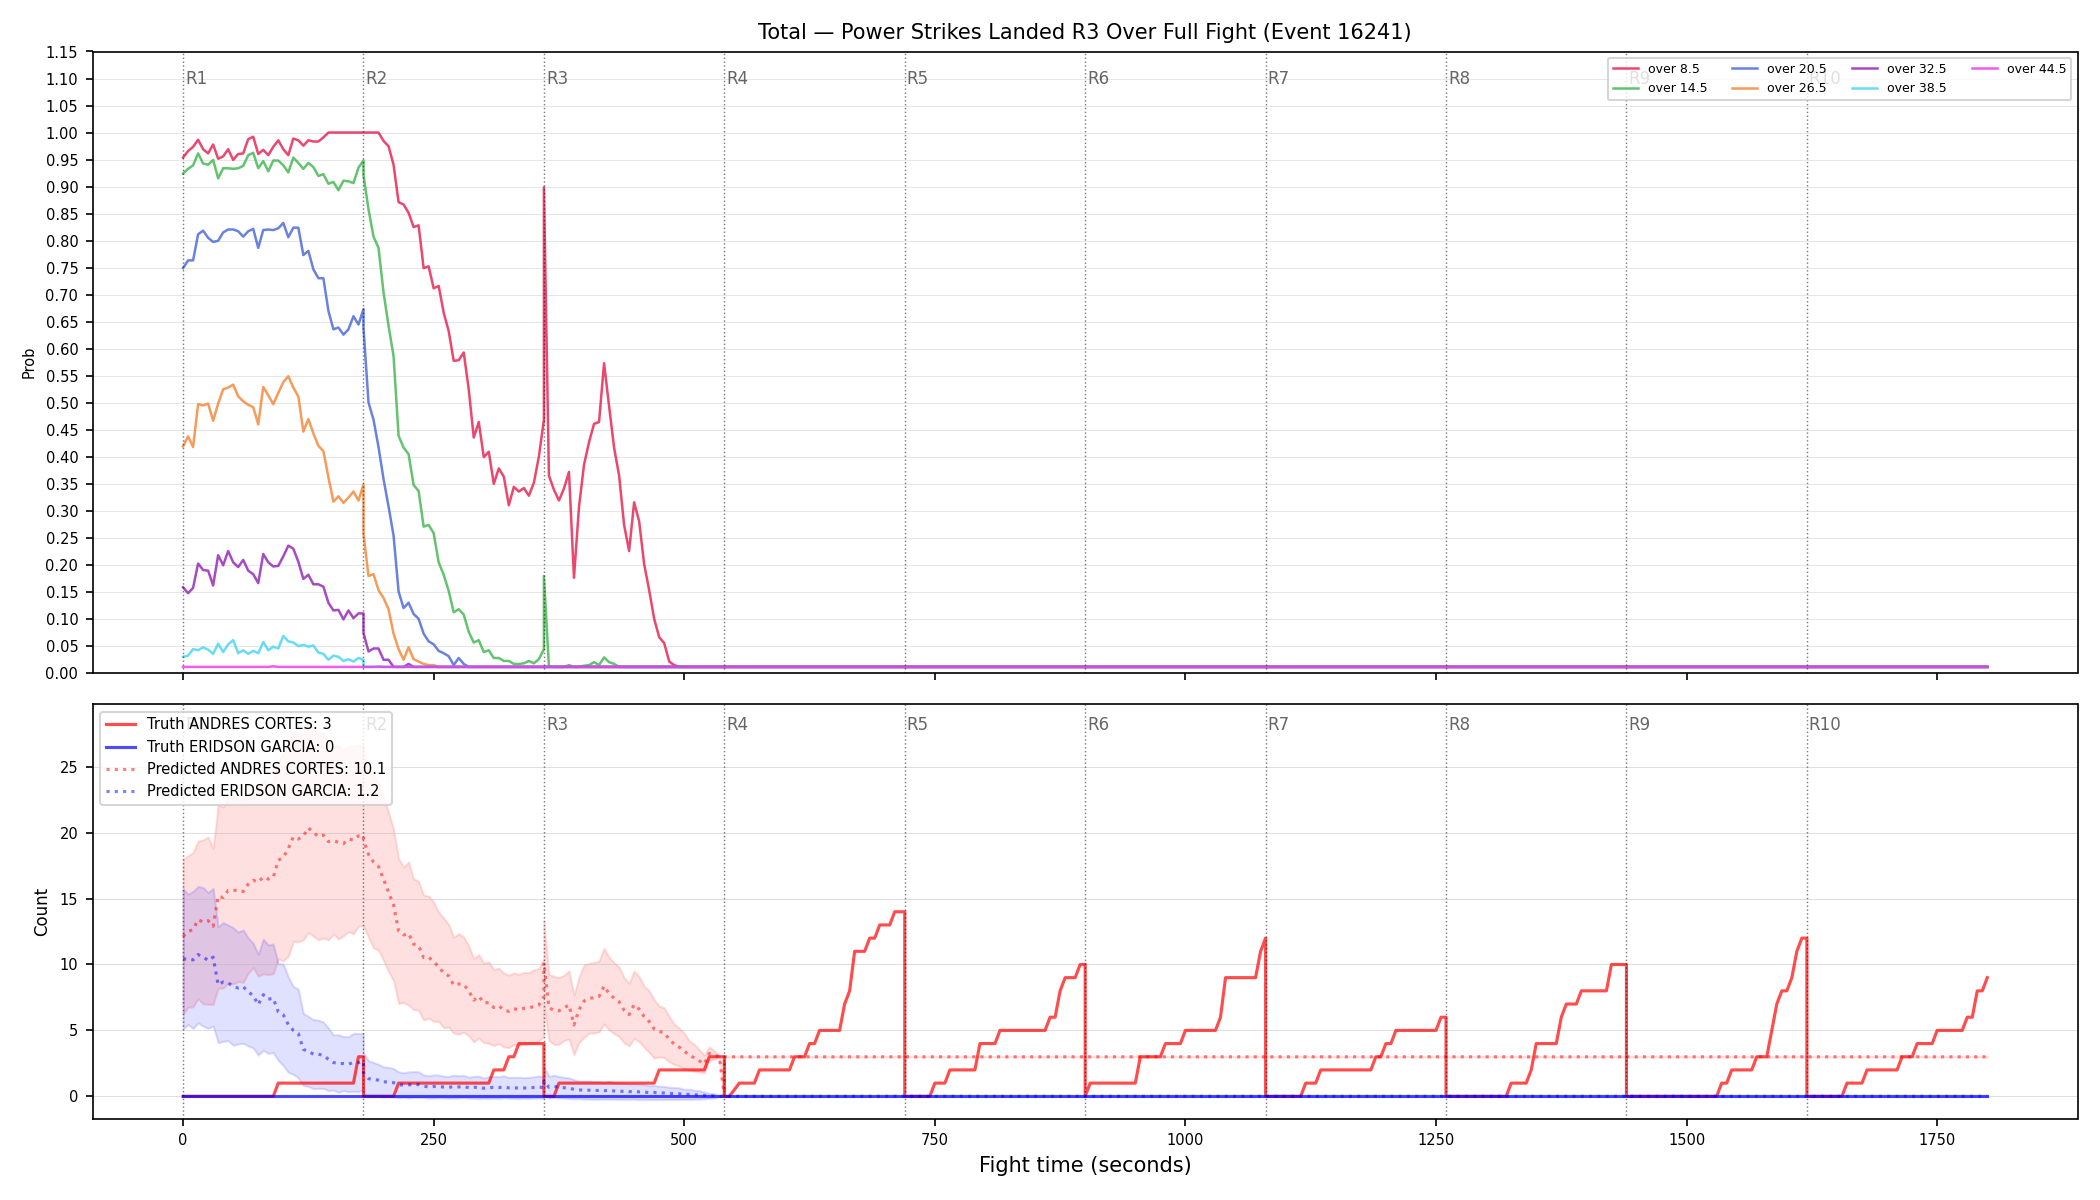Click the 15 tick on the Count axis

[x=69, y=899]
